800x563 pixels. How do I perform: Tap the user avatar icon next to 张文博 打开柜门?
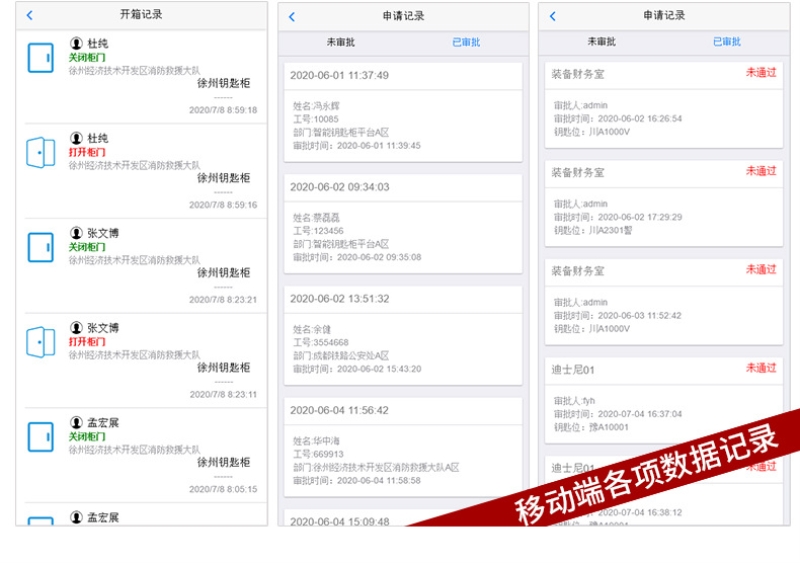(x=76, y=328)
